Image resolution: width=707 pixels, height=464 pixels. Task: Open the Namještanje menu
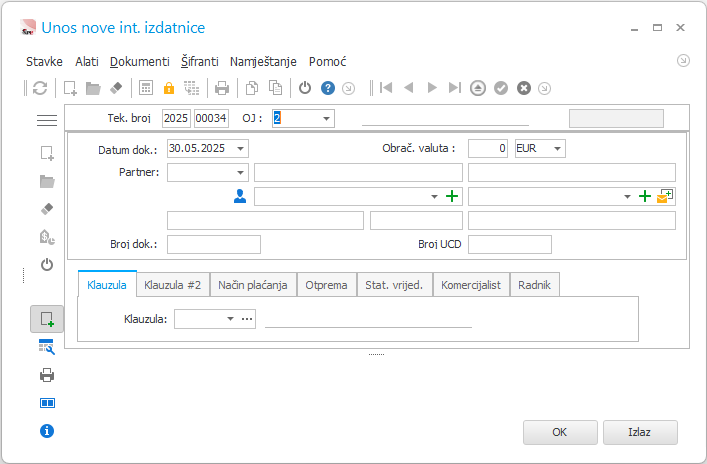coord(263,61)
